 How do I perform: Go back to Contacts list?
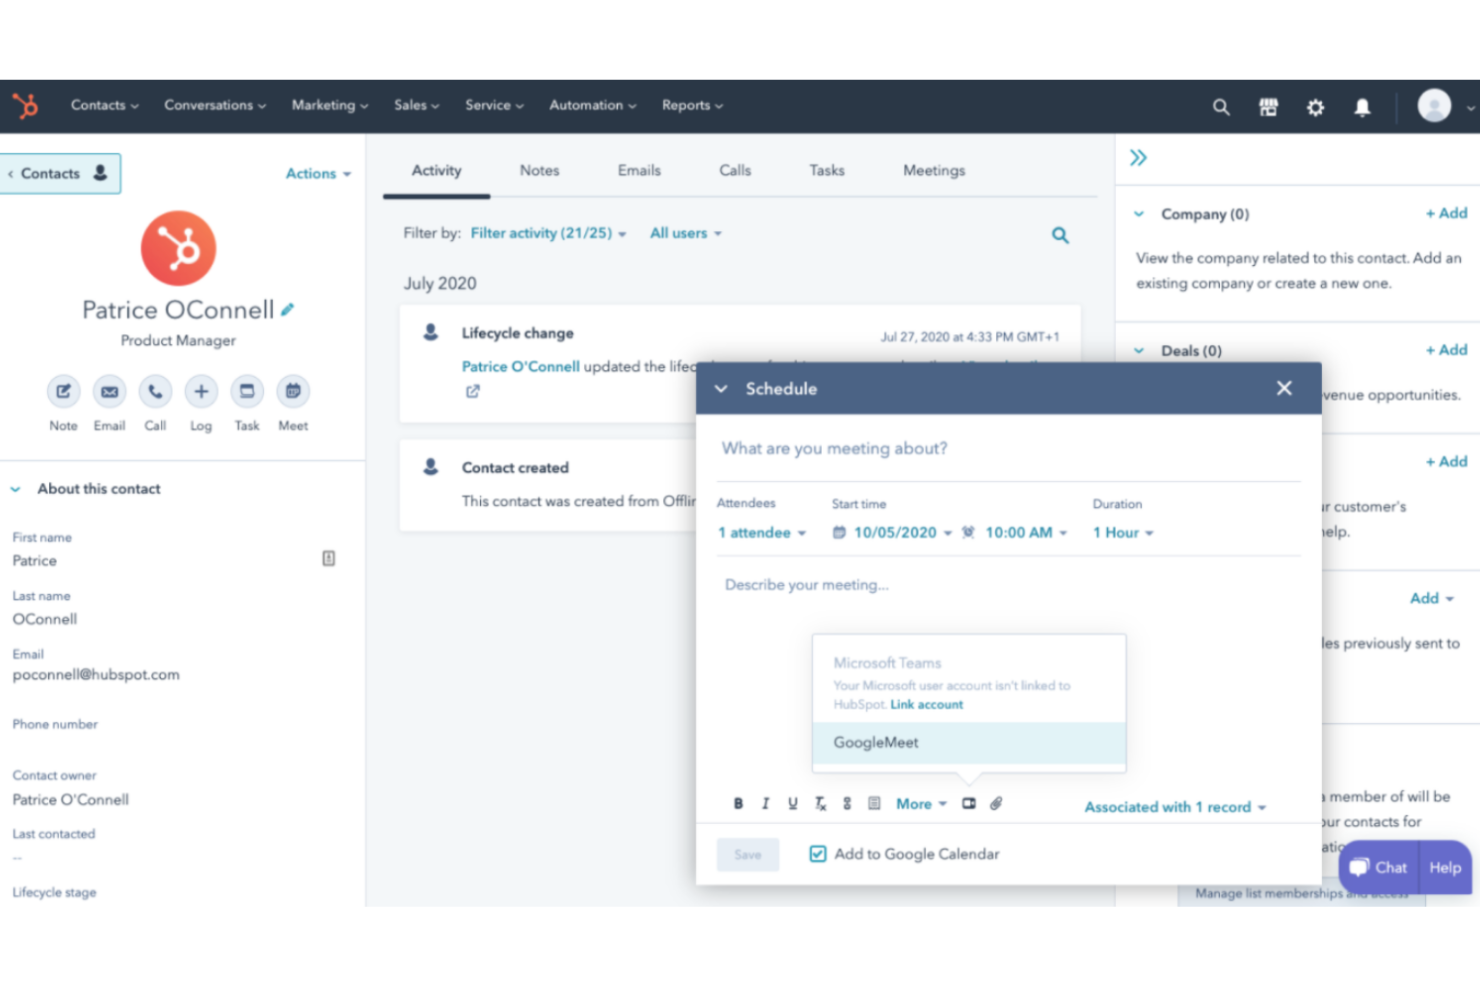(60, 173)
